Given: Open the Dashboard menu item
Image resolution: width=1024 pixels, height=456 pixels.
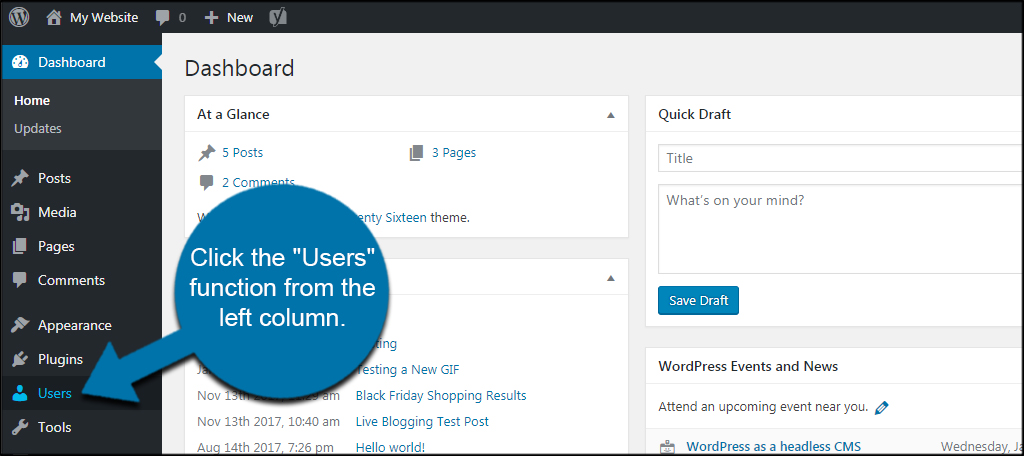Looking at the screenshot, I should pyautogui.click(x=81, y=63).
